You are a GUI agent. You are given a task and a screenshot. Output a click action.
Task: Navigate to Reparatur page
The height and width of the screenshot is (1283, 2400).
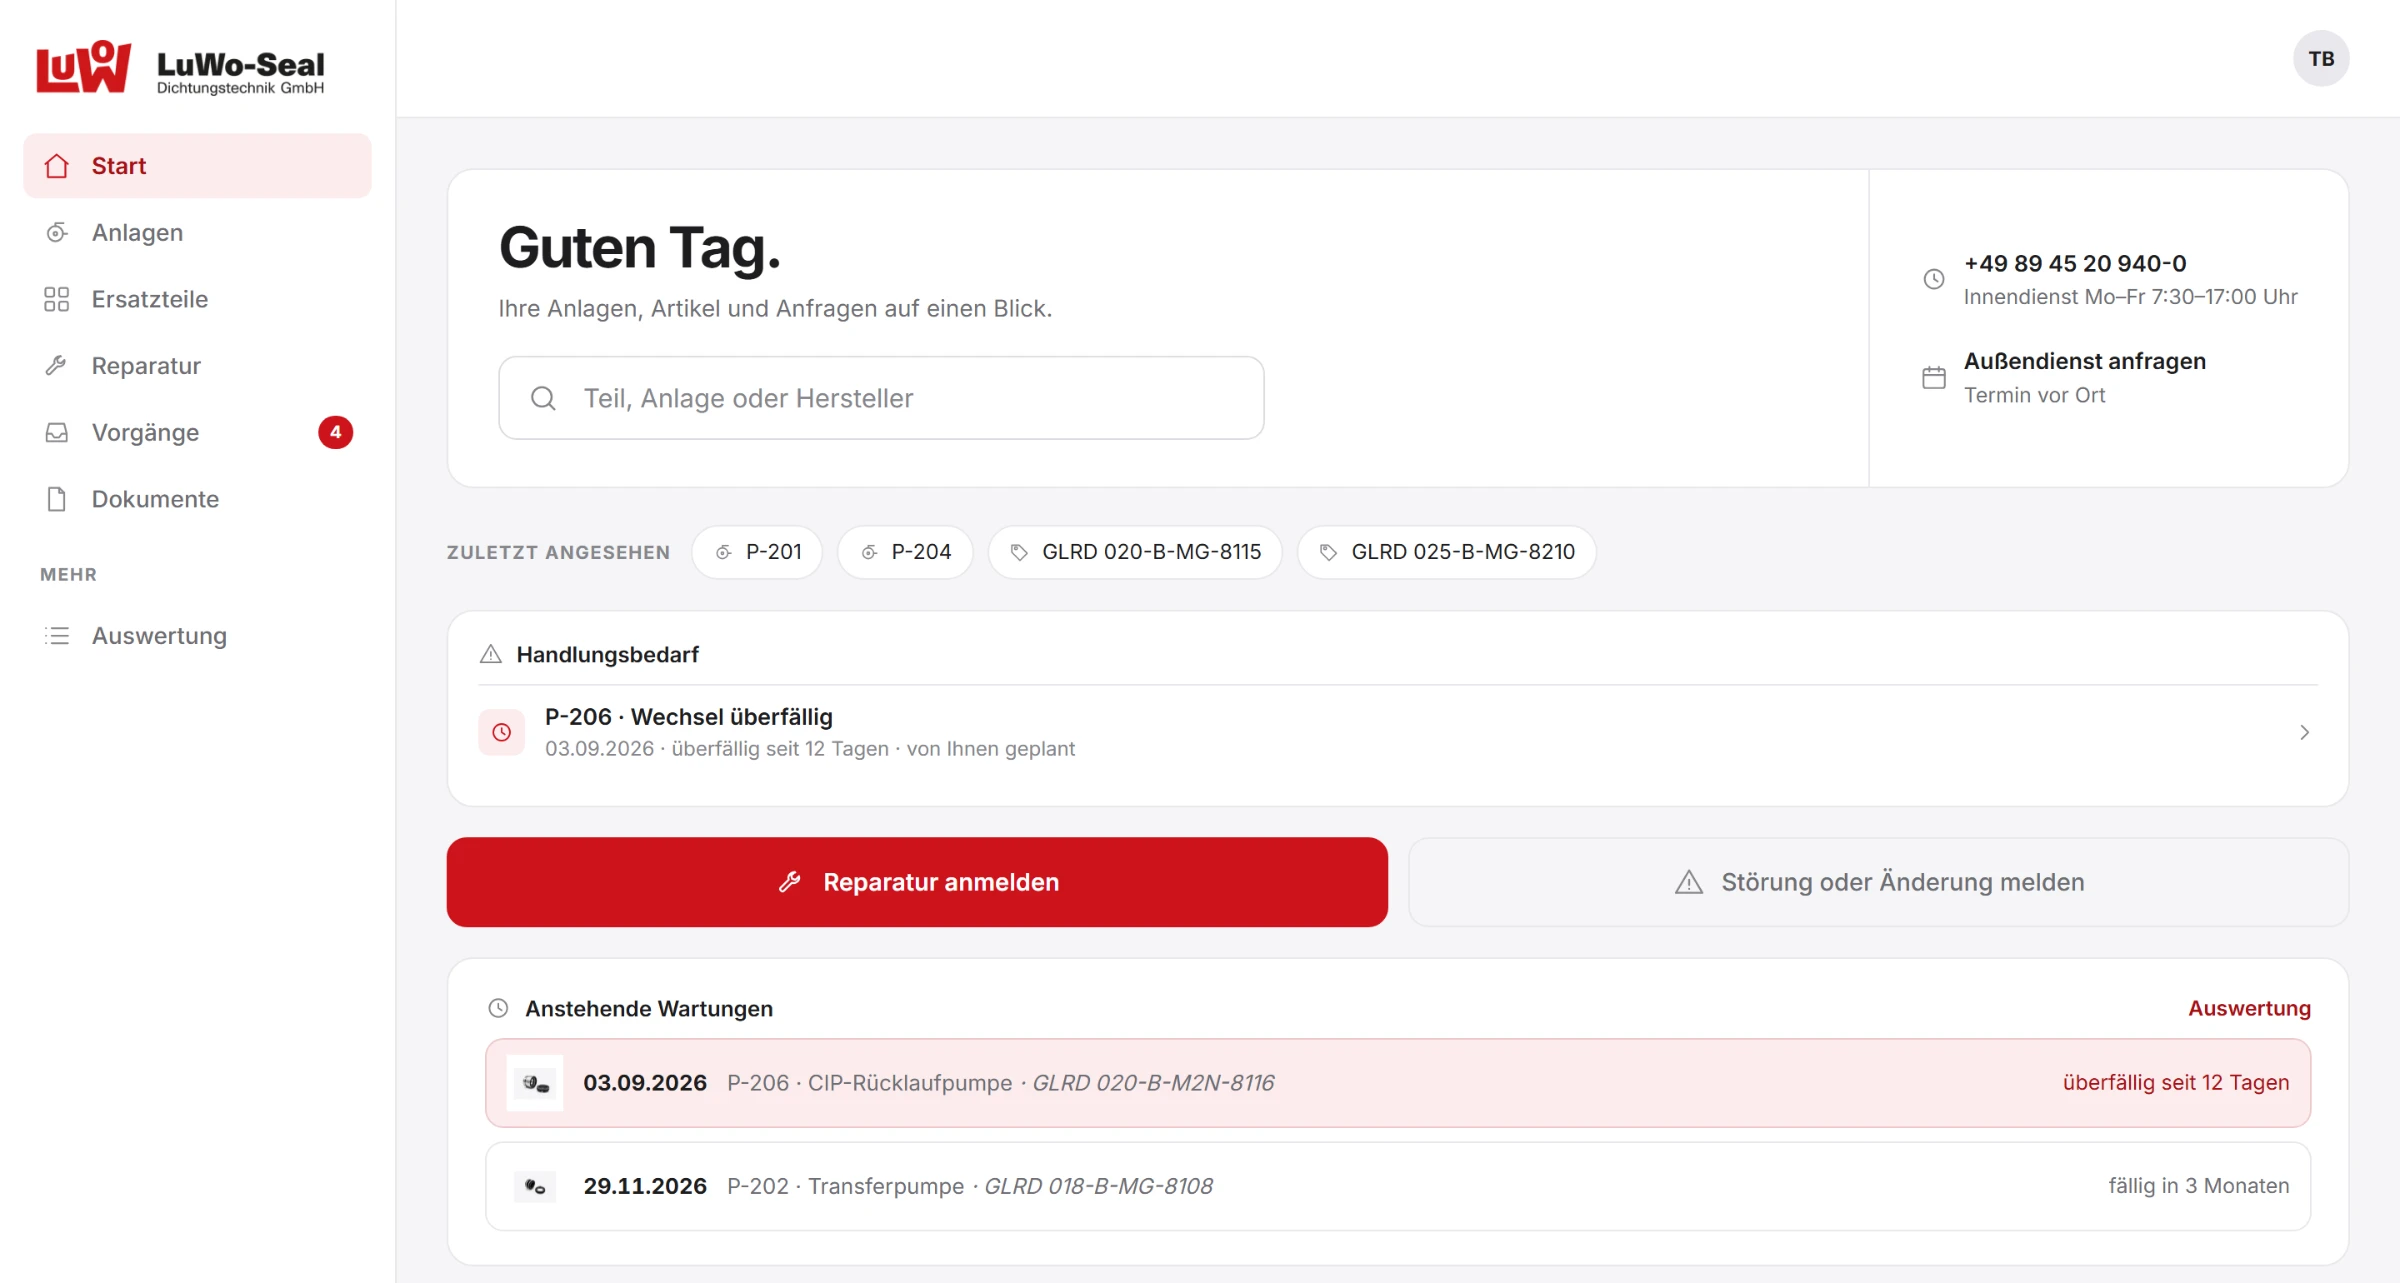click(197, 366)
